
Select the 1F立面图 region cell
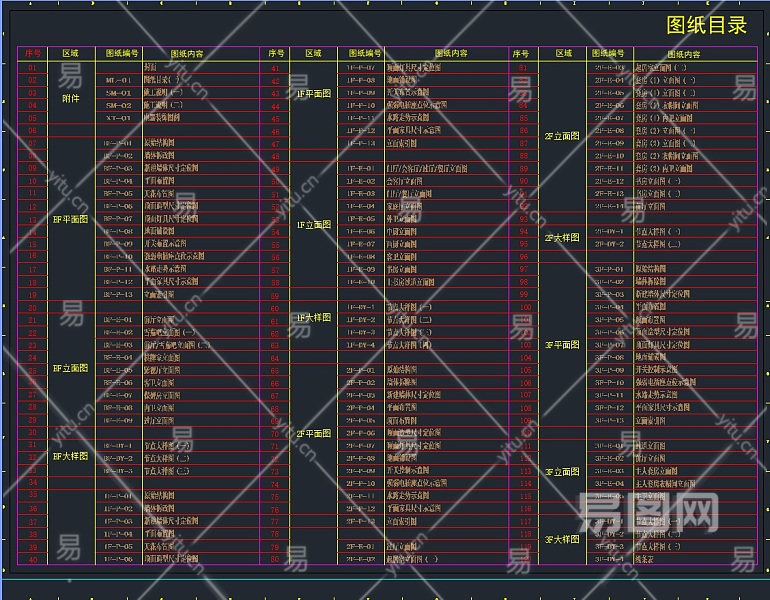tap(313, 225)
